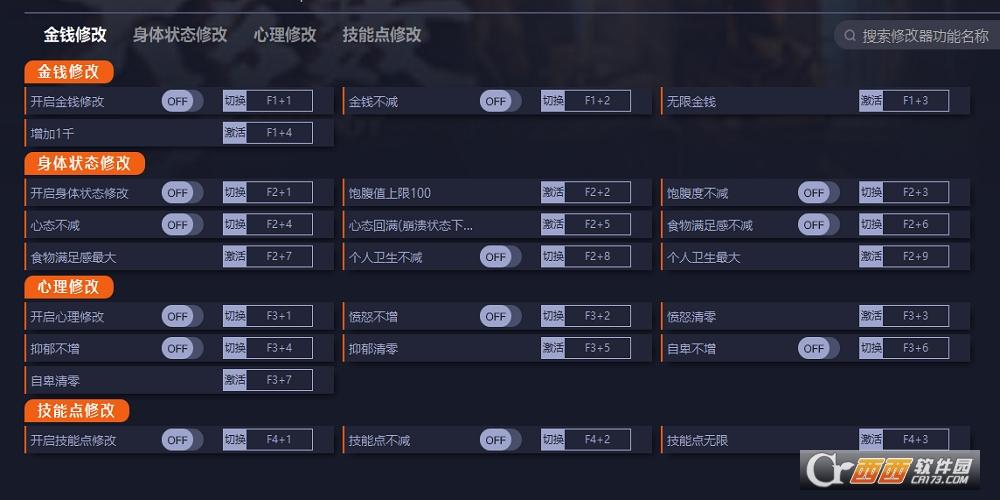
Task: Activate 增加1千 with 激活 button
Action: (235, 133)
